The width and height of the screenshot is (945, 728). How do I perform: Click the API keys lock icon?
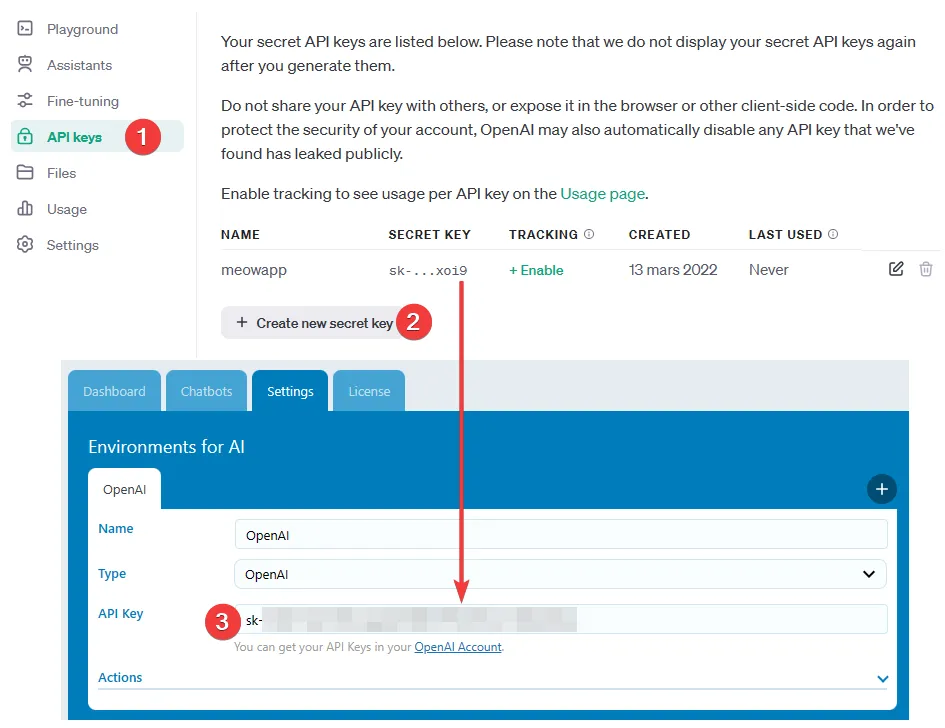click(25, 136)
